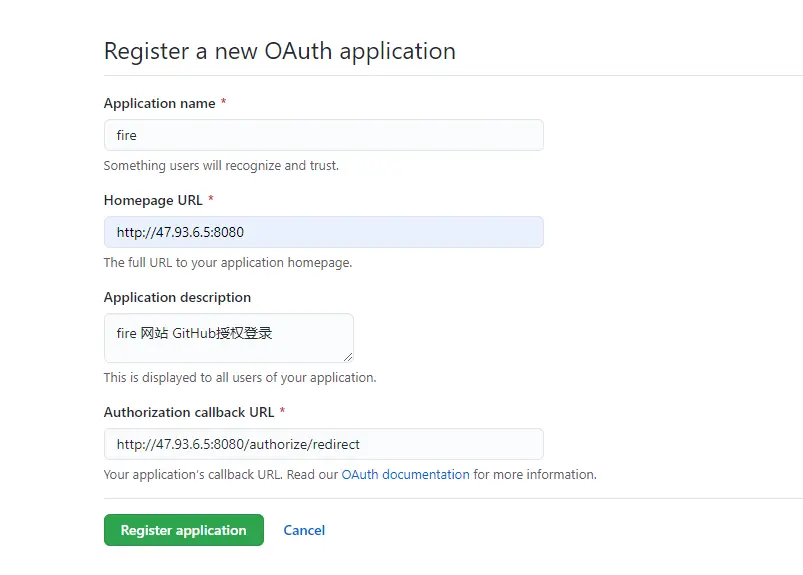
Task: Click the required asterisk beside Homepage URL
Action: click(211, 201)
